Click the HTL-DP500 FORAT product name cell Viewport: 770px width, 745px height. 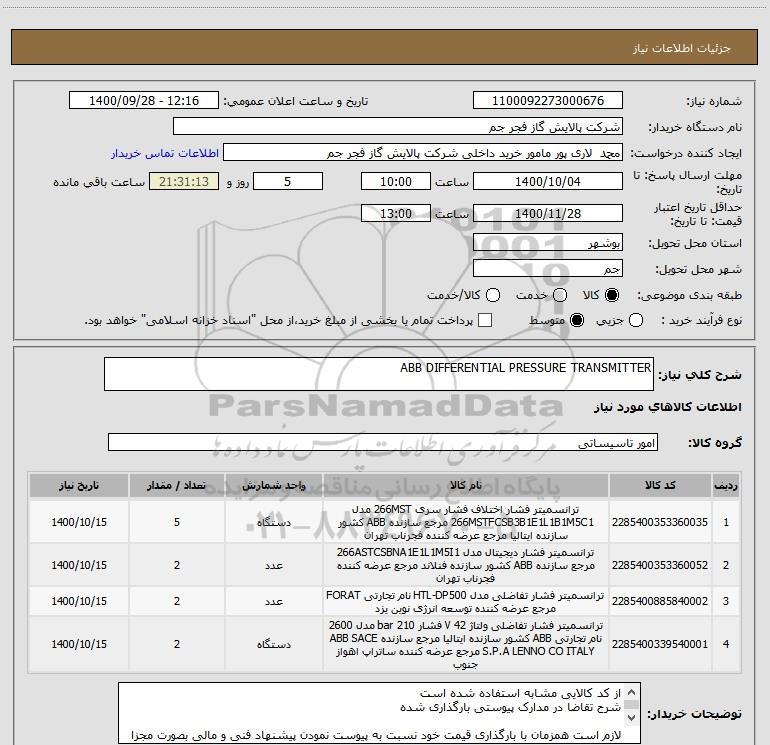pyautogui.click(x=466, y=602)
